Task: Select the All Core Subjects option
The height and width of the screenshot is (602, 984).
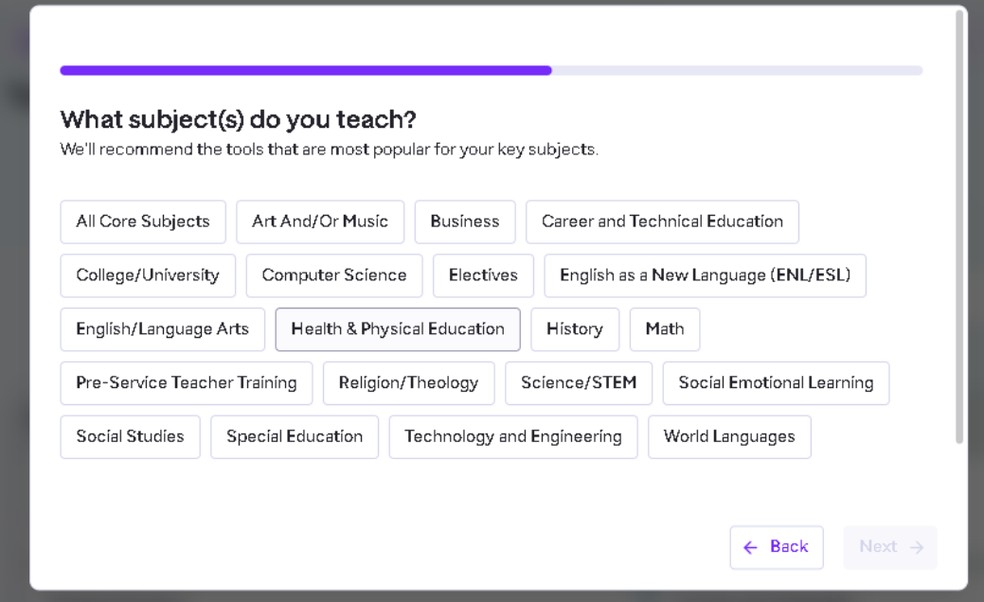Action: (x=143, y=222)
